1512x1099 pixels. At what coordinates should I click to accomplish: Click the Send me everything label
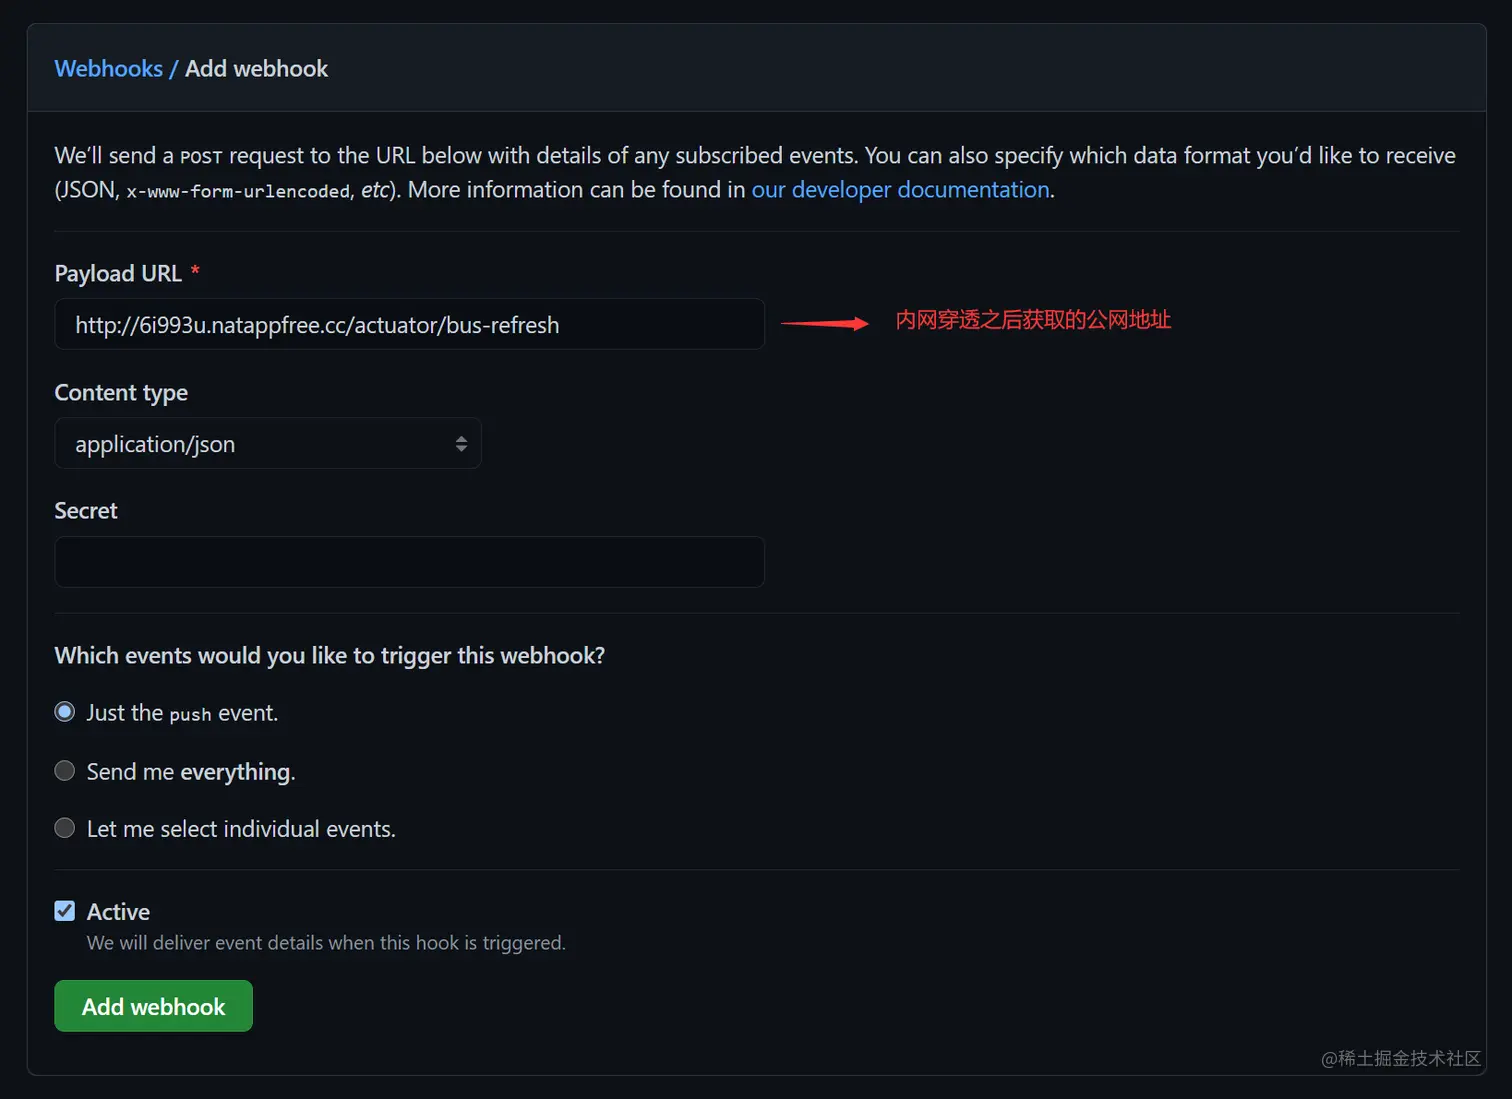click(191, 772)
